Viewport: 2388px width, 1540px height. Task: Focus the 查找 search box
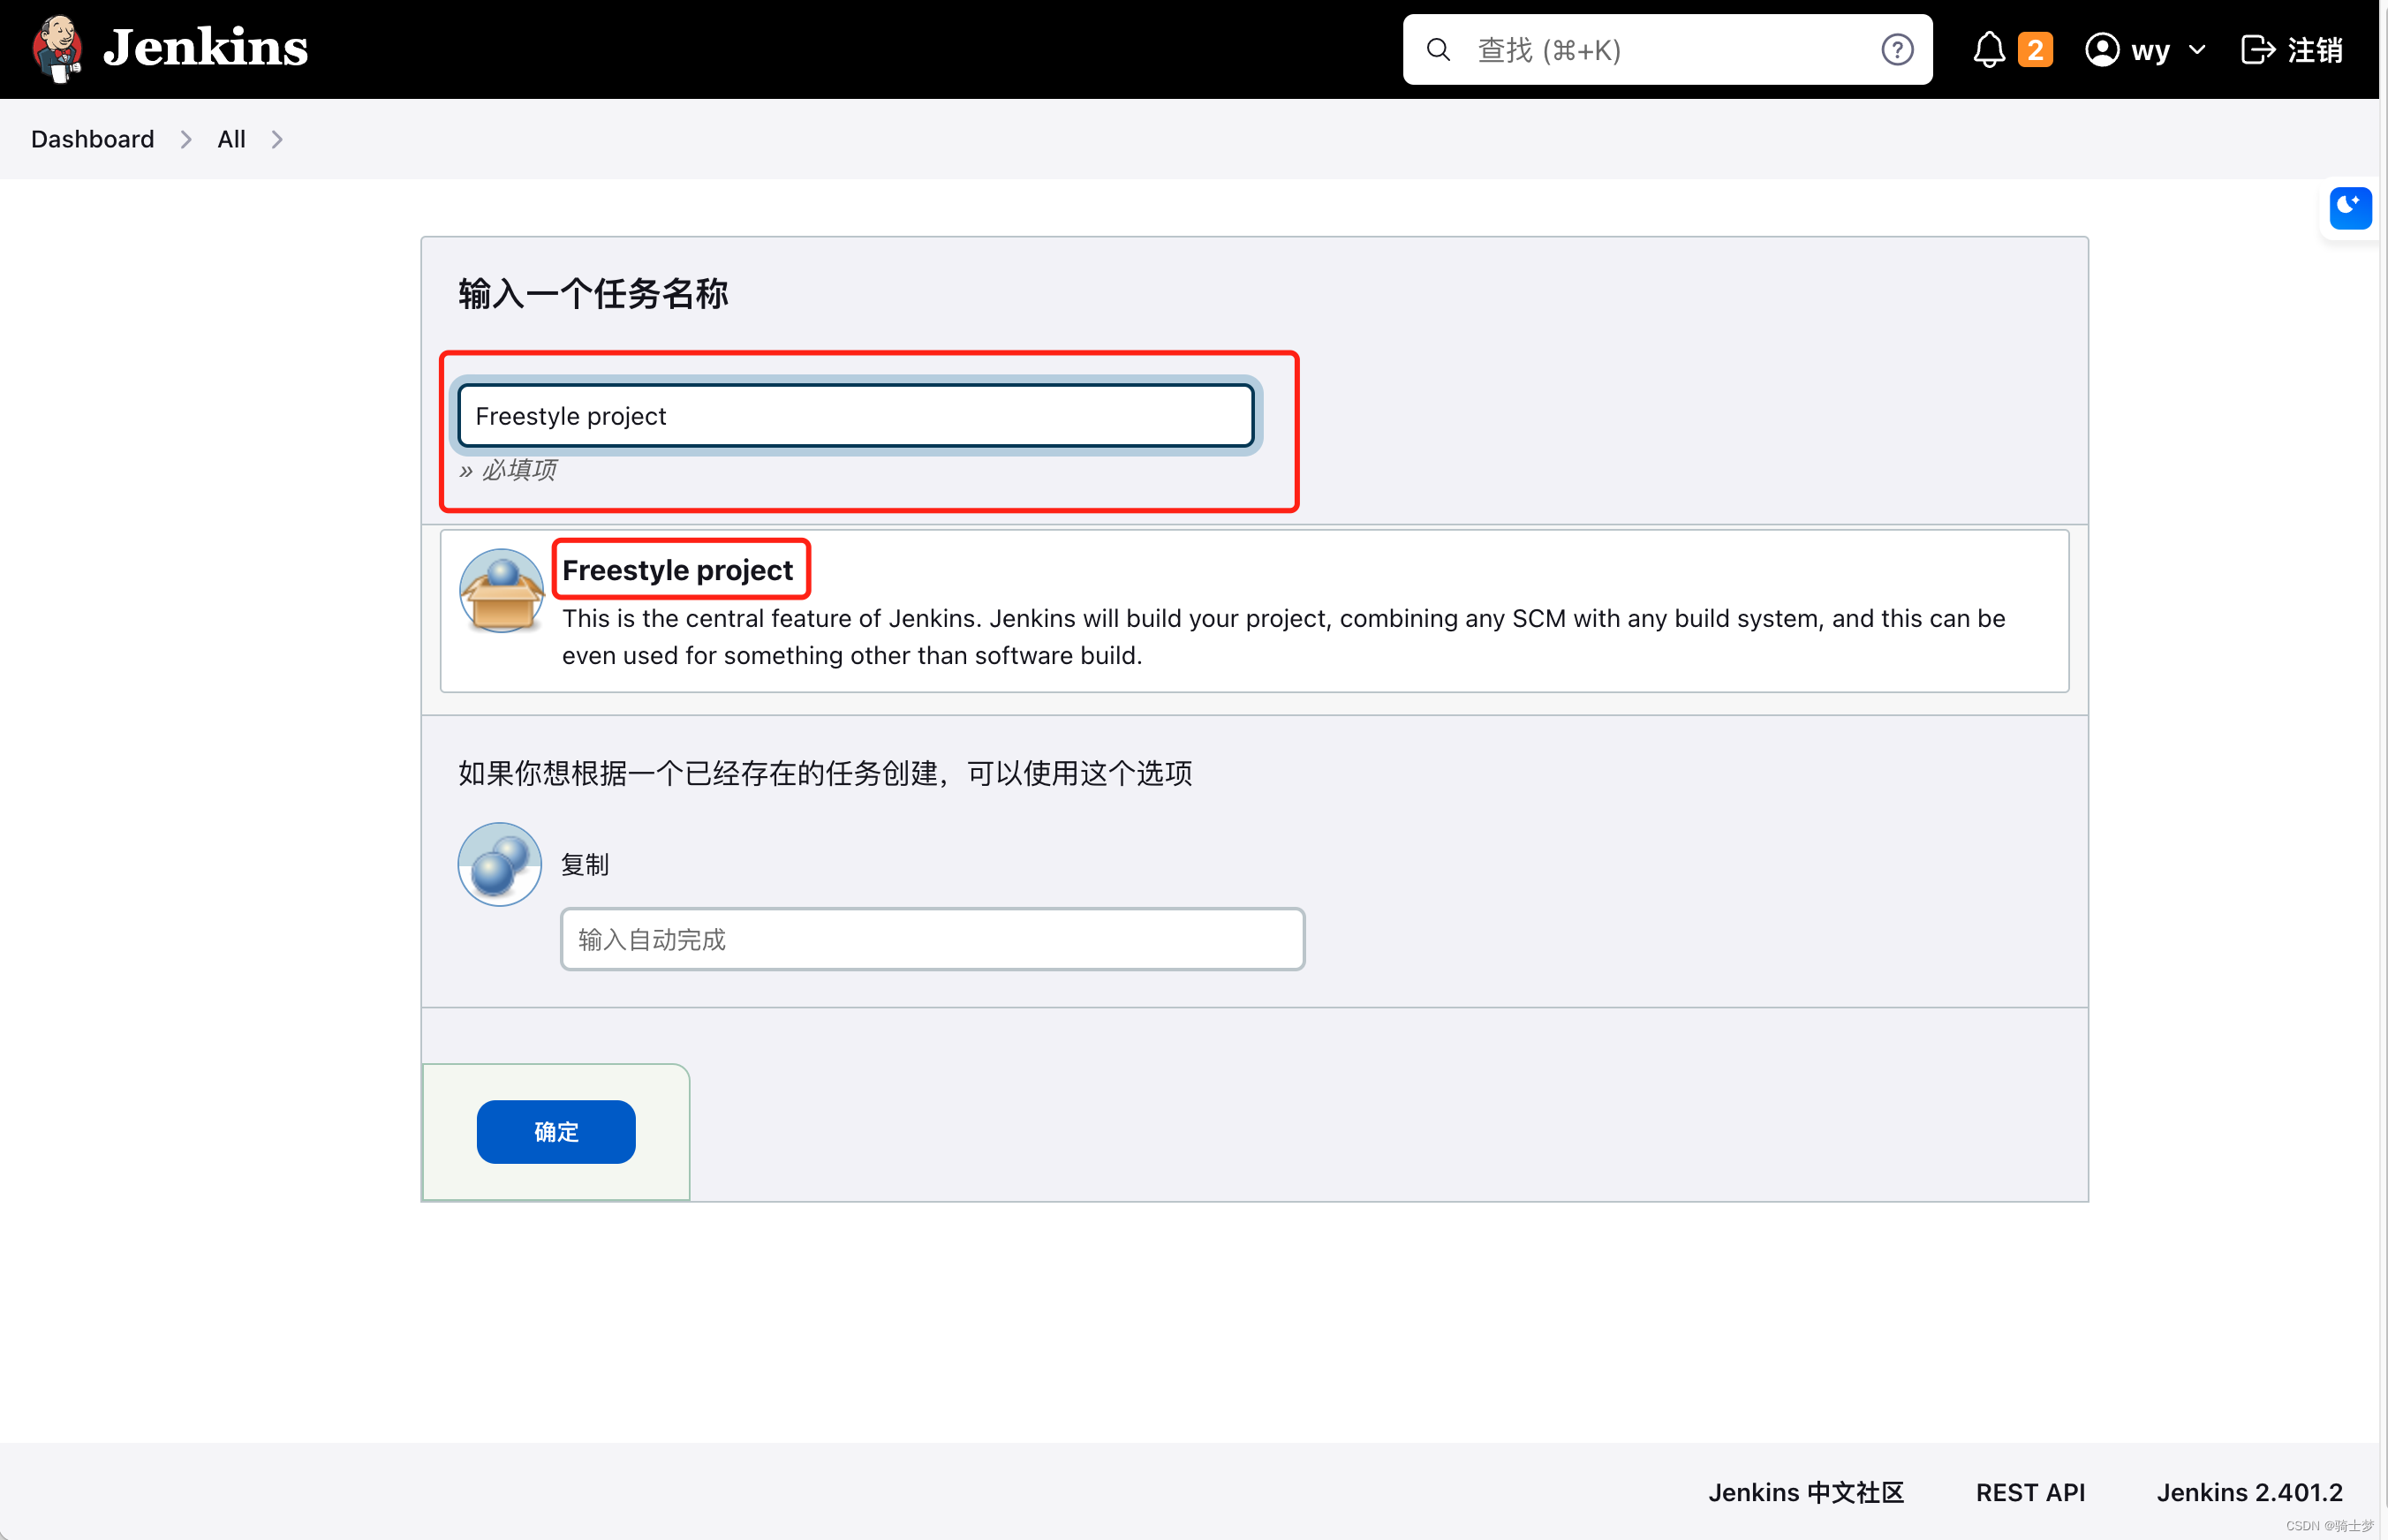click(x=1667, y=49)
